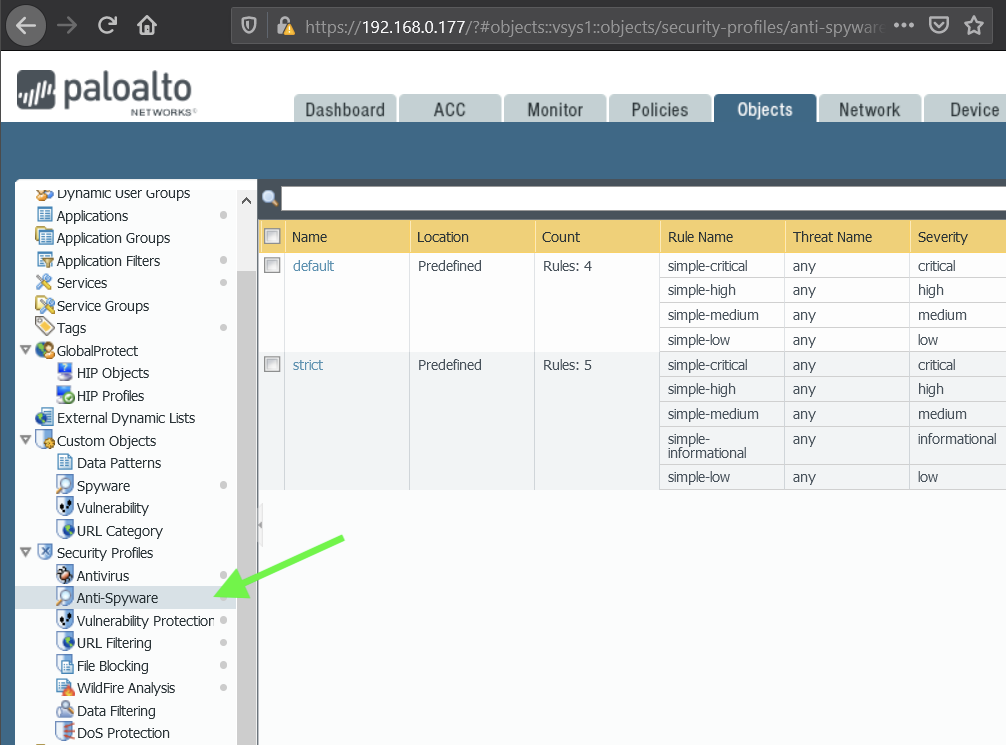Select the URL Filtering profile icon
1006x745 pixels.
[62, 642]
